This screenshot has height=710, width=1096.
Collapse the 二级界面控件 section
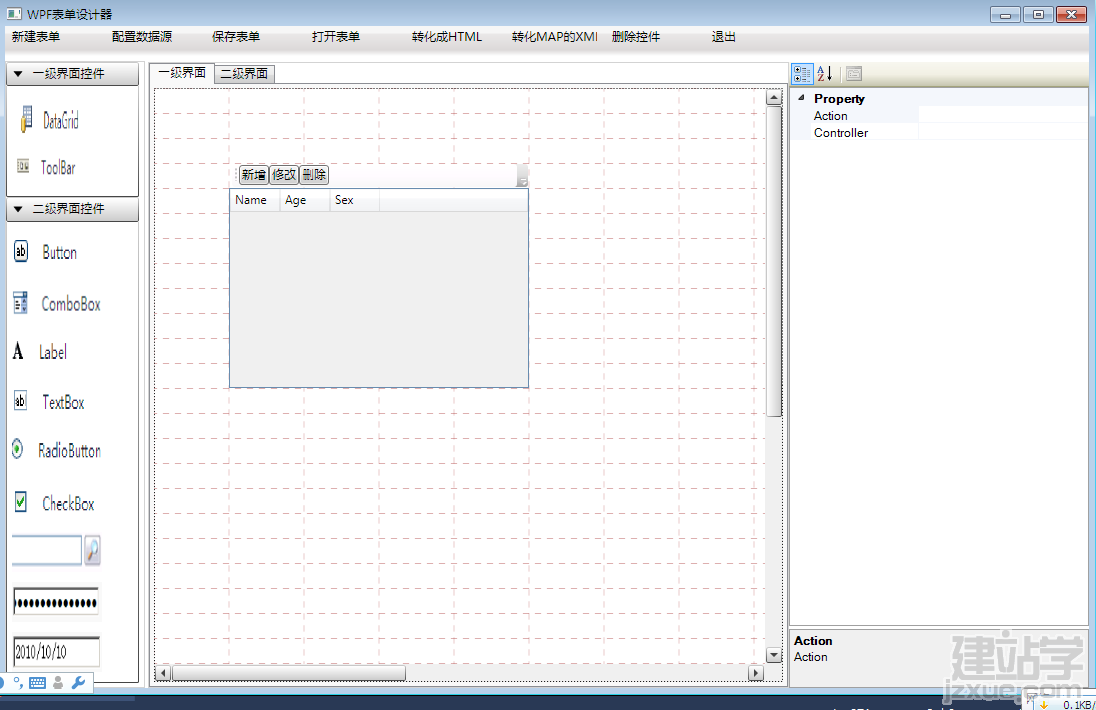[x=18, y=208]
